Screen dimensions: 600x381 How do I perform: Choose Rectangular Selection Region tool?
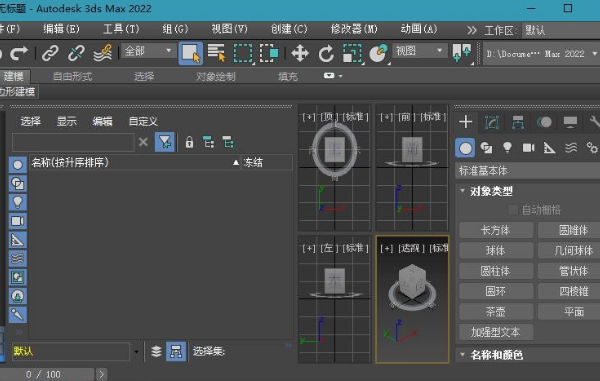point(243,53)
